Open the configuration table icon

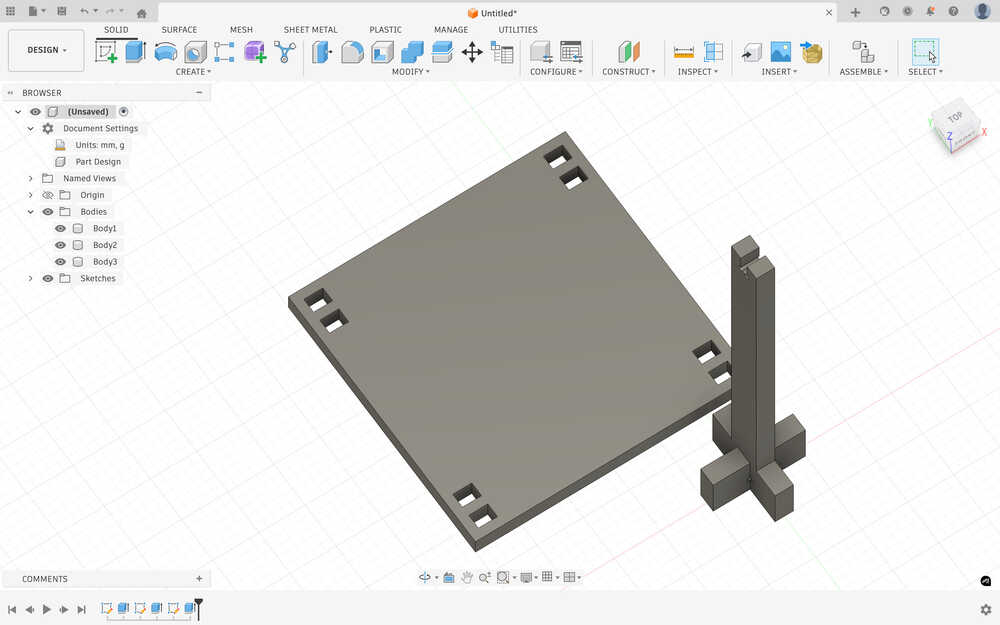[571, 52]
